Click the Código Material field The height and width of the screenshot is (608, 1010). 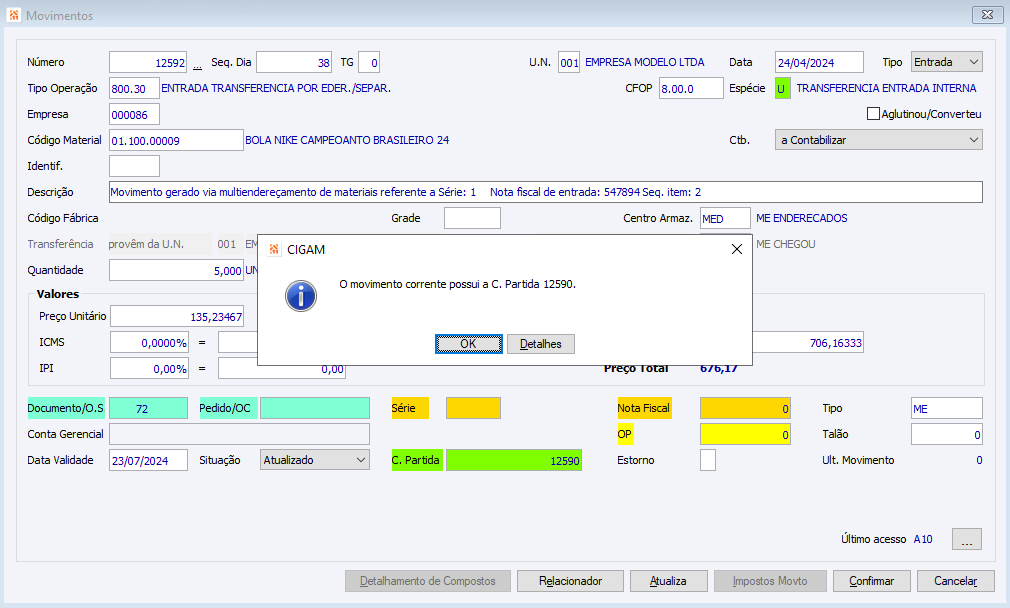(x=176, y=140)
